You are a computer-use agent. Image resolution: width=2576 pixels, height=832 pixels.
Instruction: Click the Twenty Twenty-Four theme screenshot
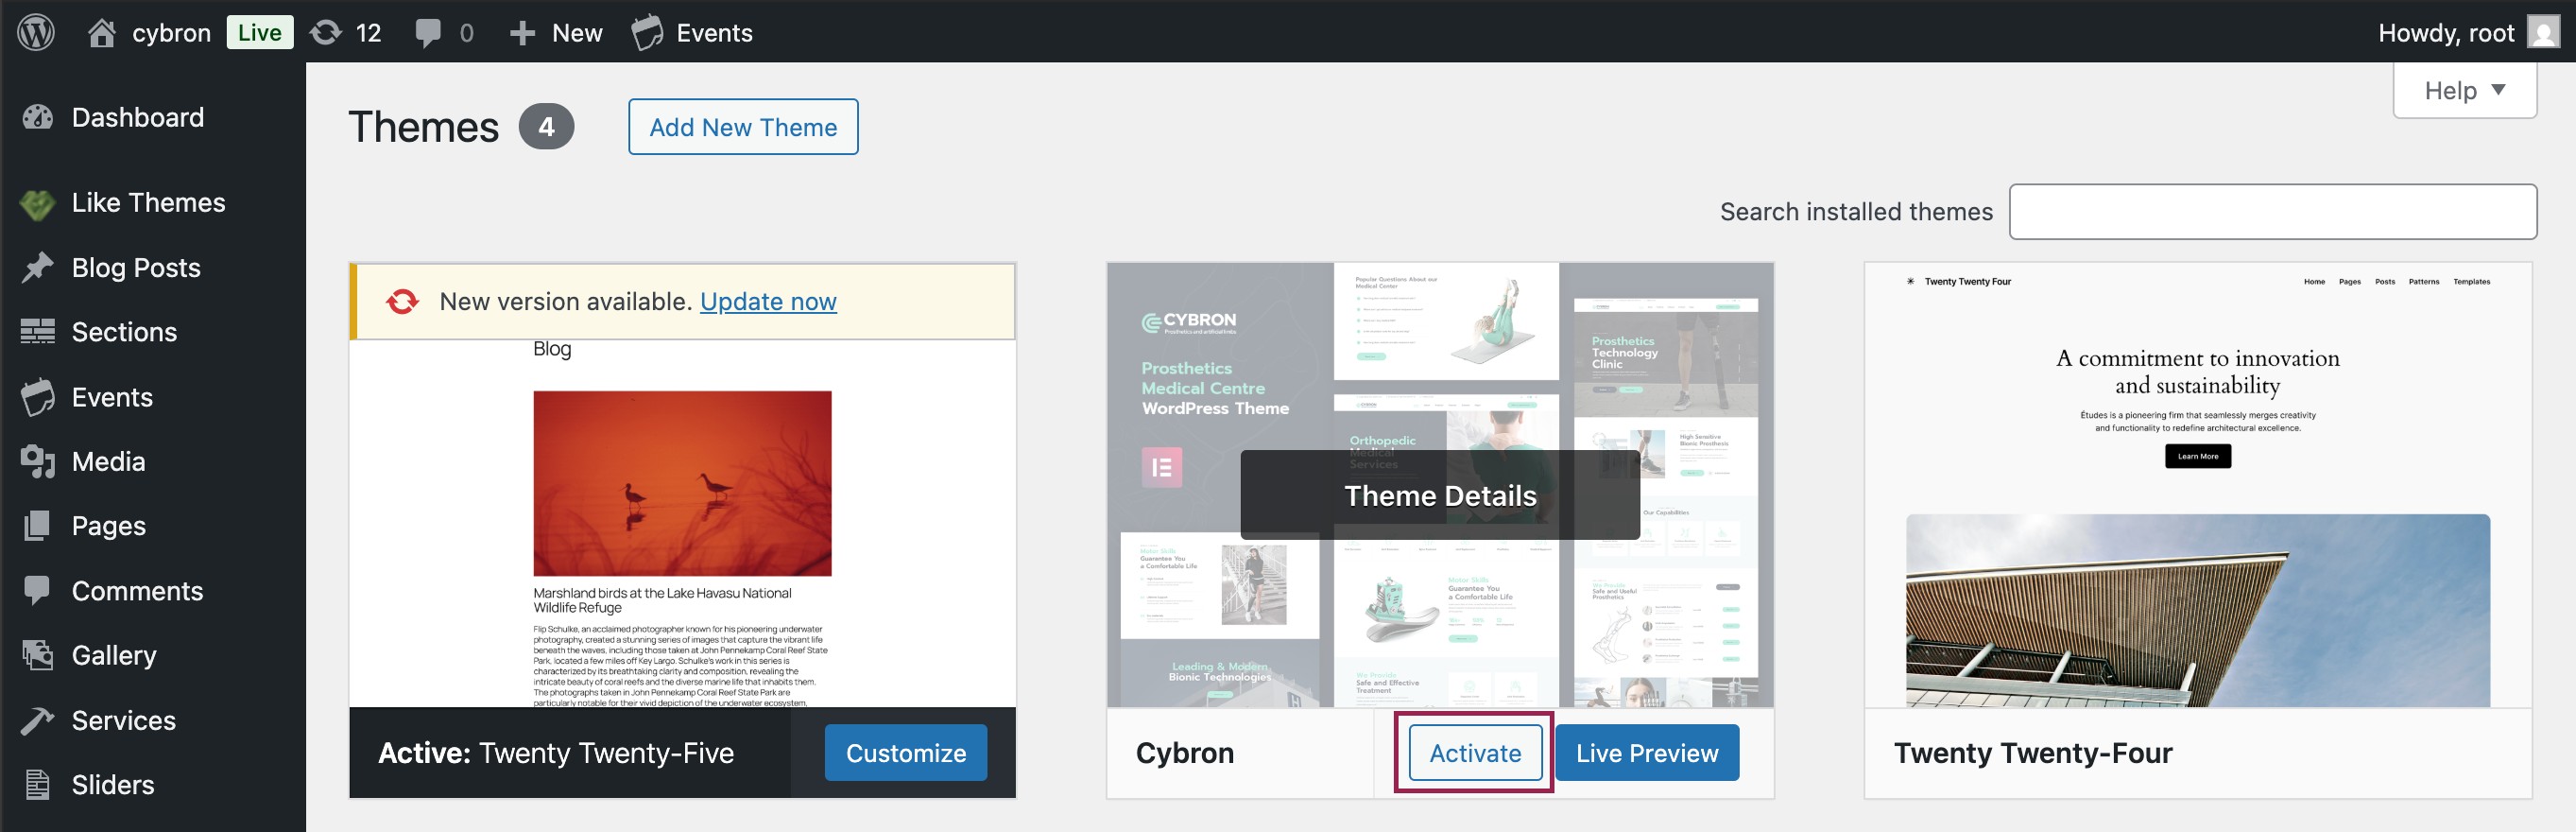point(2198,485)
